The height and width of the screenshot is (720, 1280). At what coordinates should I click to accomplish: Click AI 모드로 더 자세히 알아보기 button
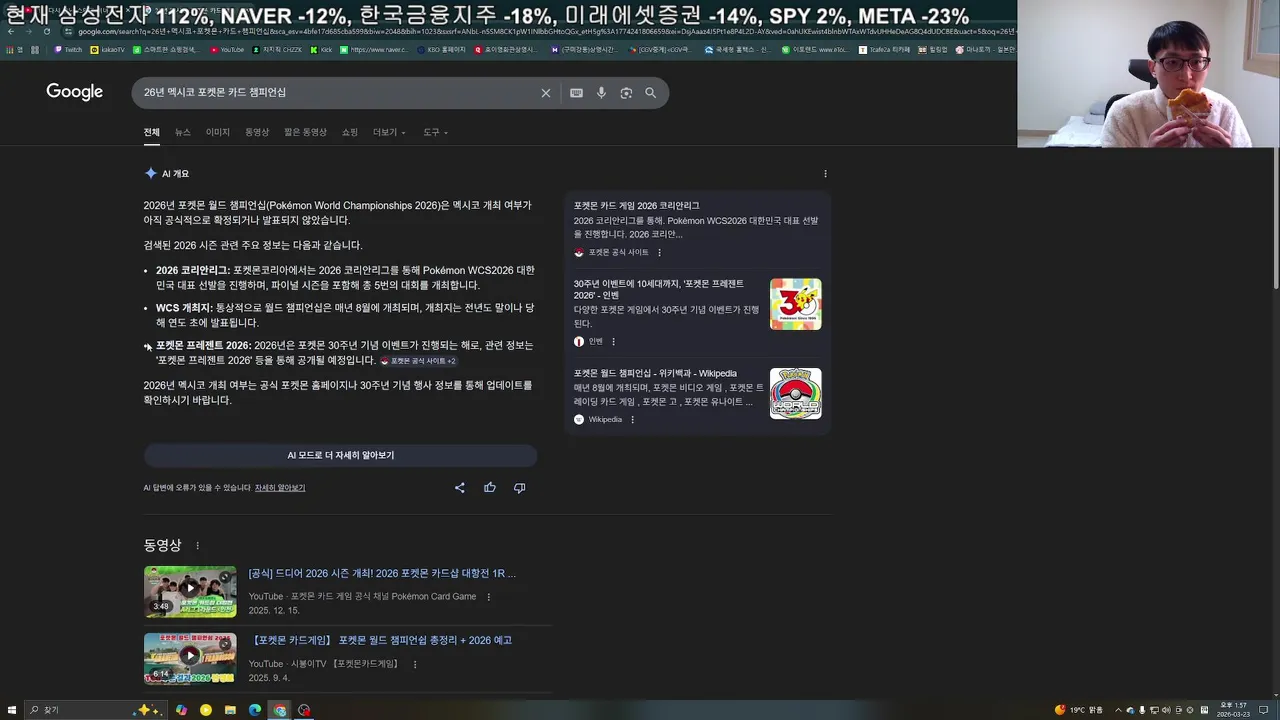[340, 455]
